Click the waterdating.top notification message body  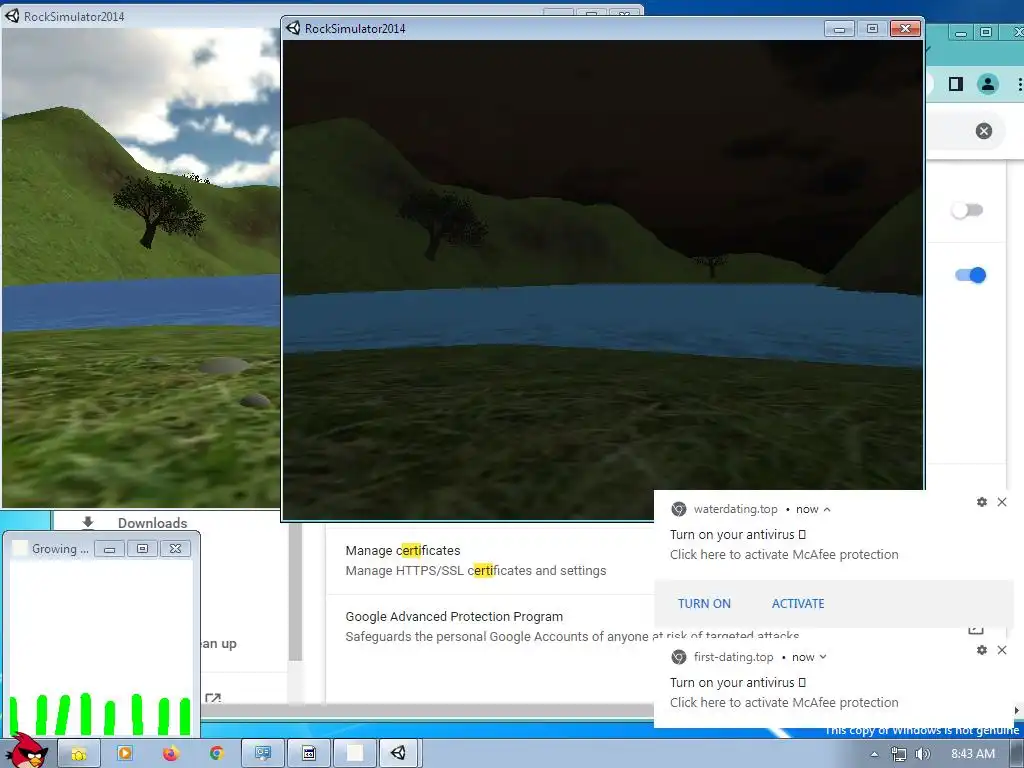(x=784, y=545)
